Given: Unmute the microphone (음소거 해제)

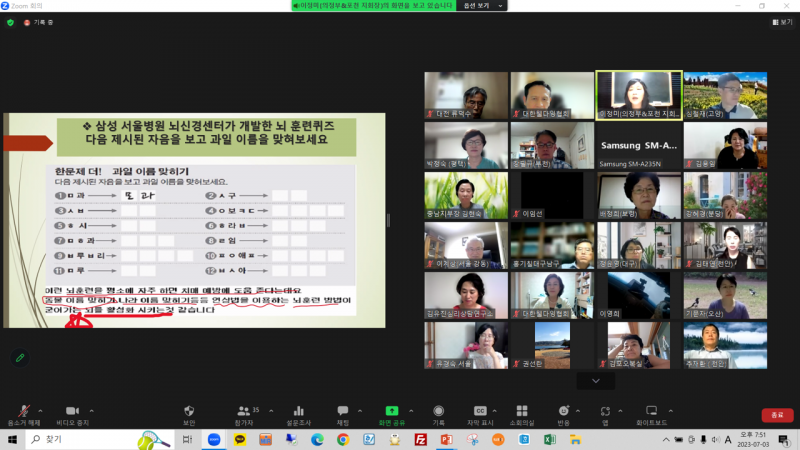Looking at the screenshot, I should click(24, 411).
